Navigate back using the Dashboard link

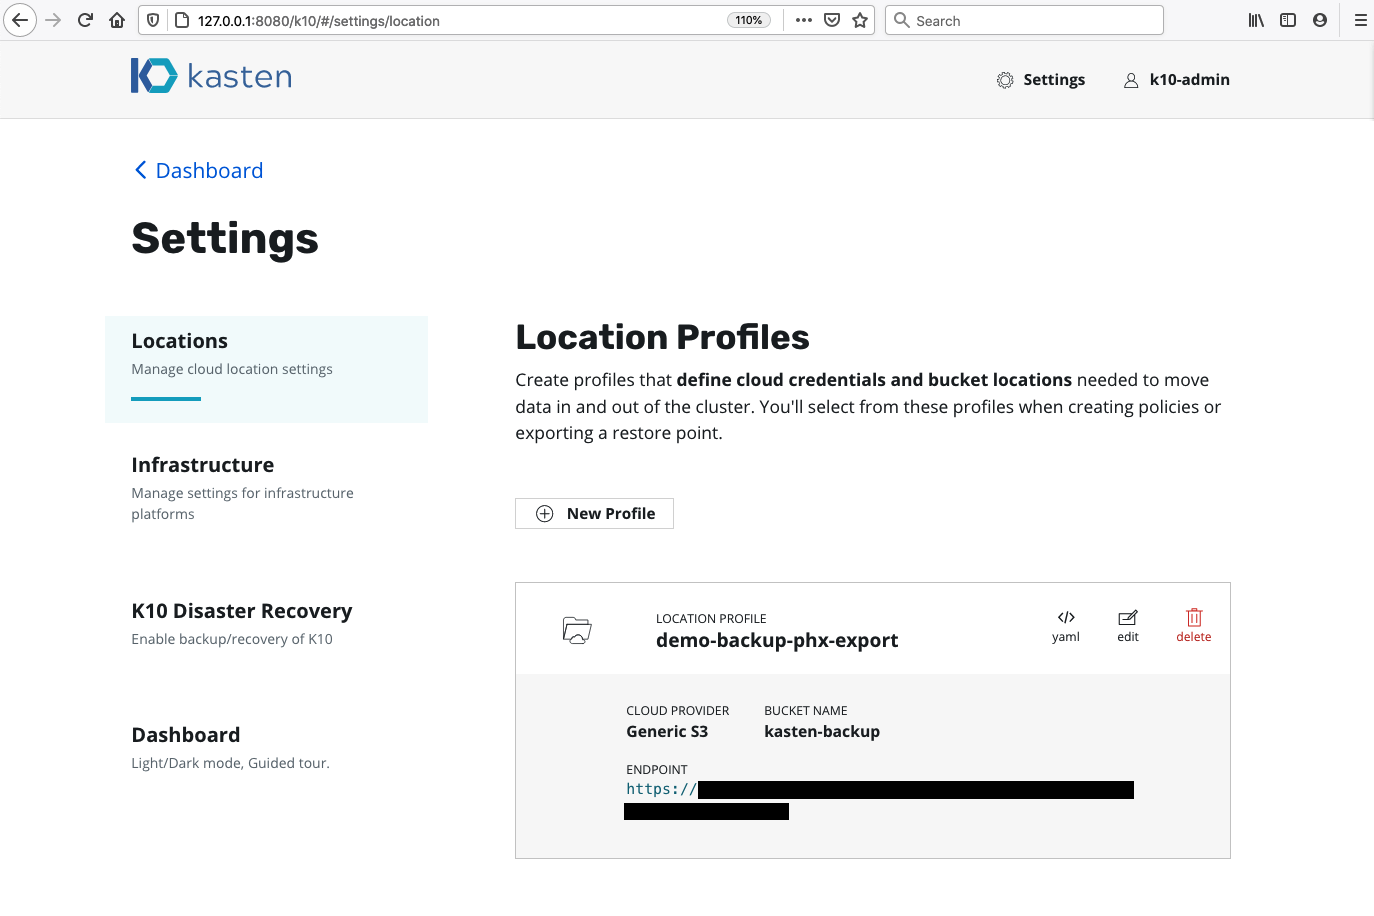[x=198, y=170]
